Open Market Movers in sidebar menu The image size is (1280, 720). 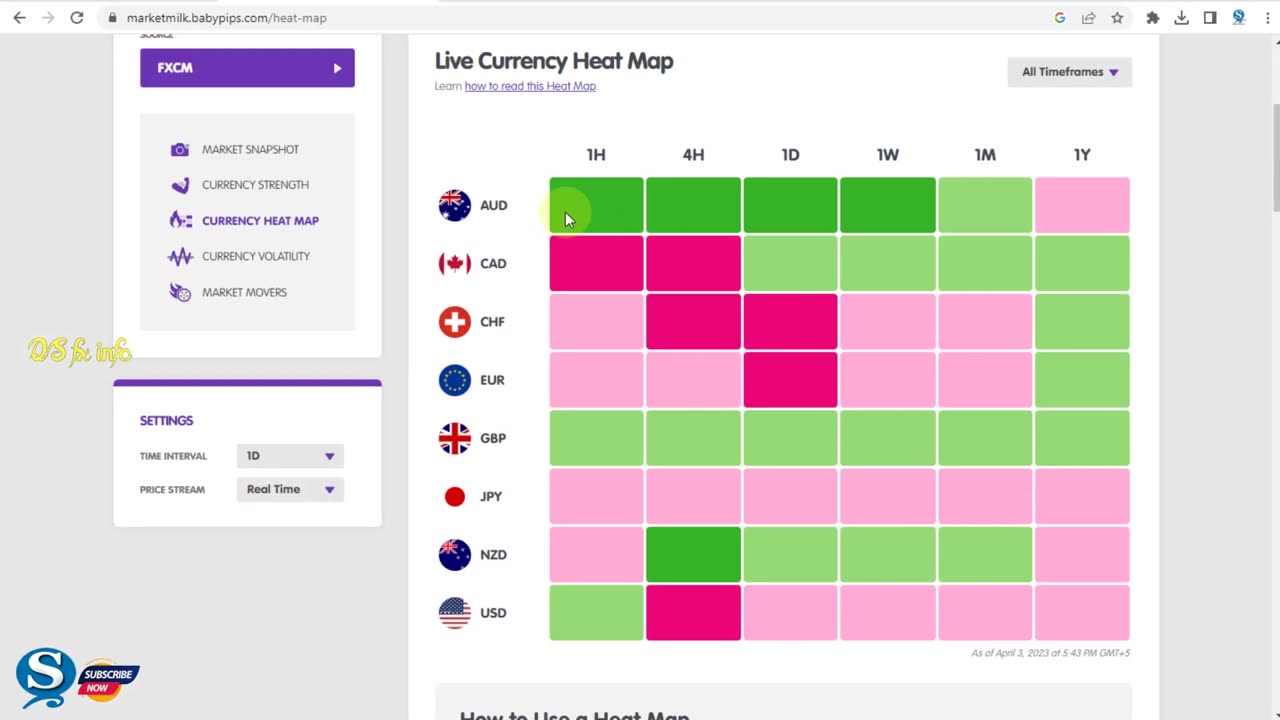click(x=244, y=292)
